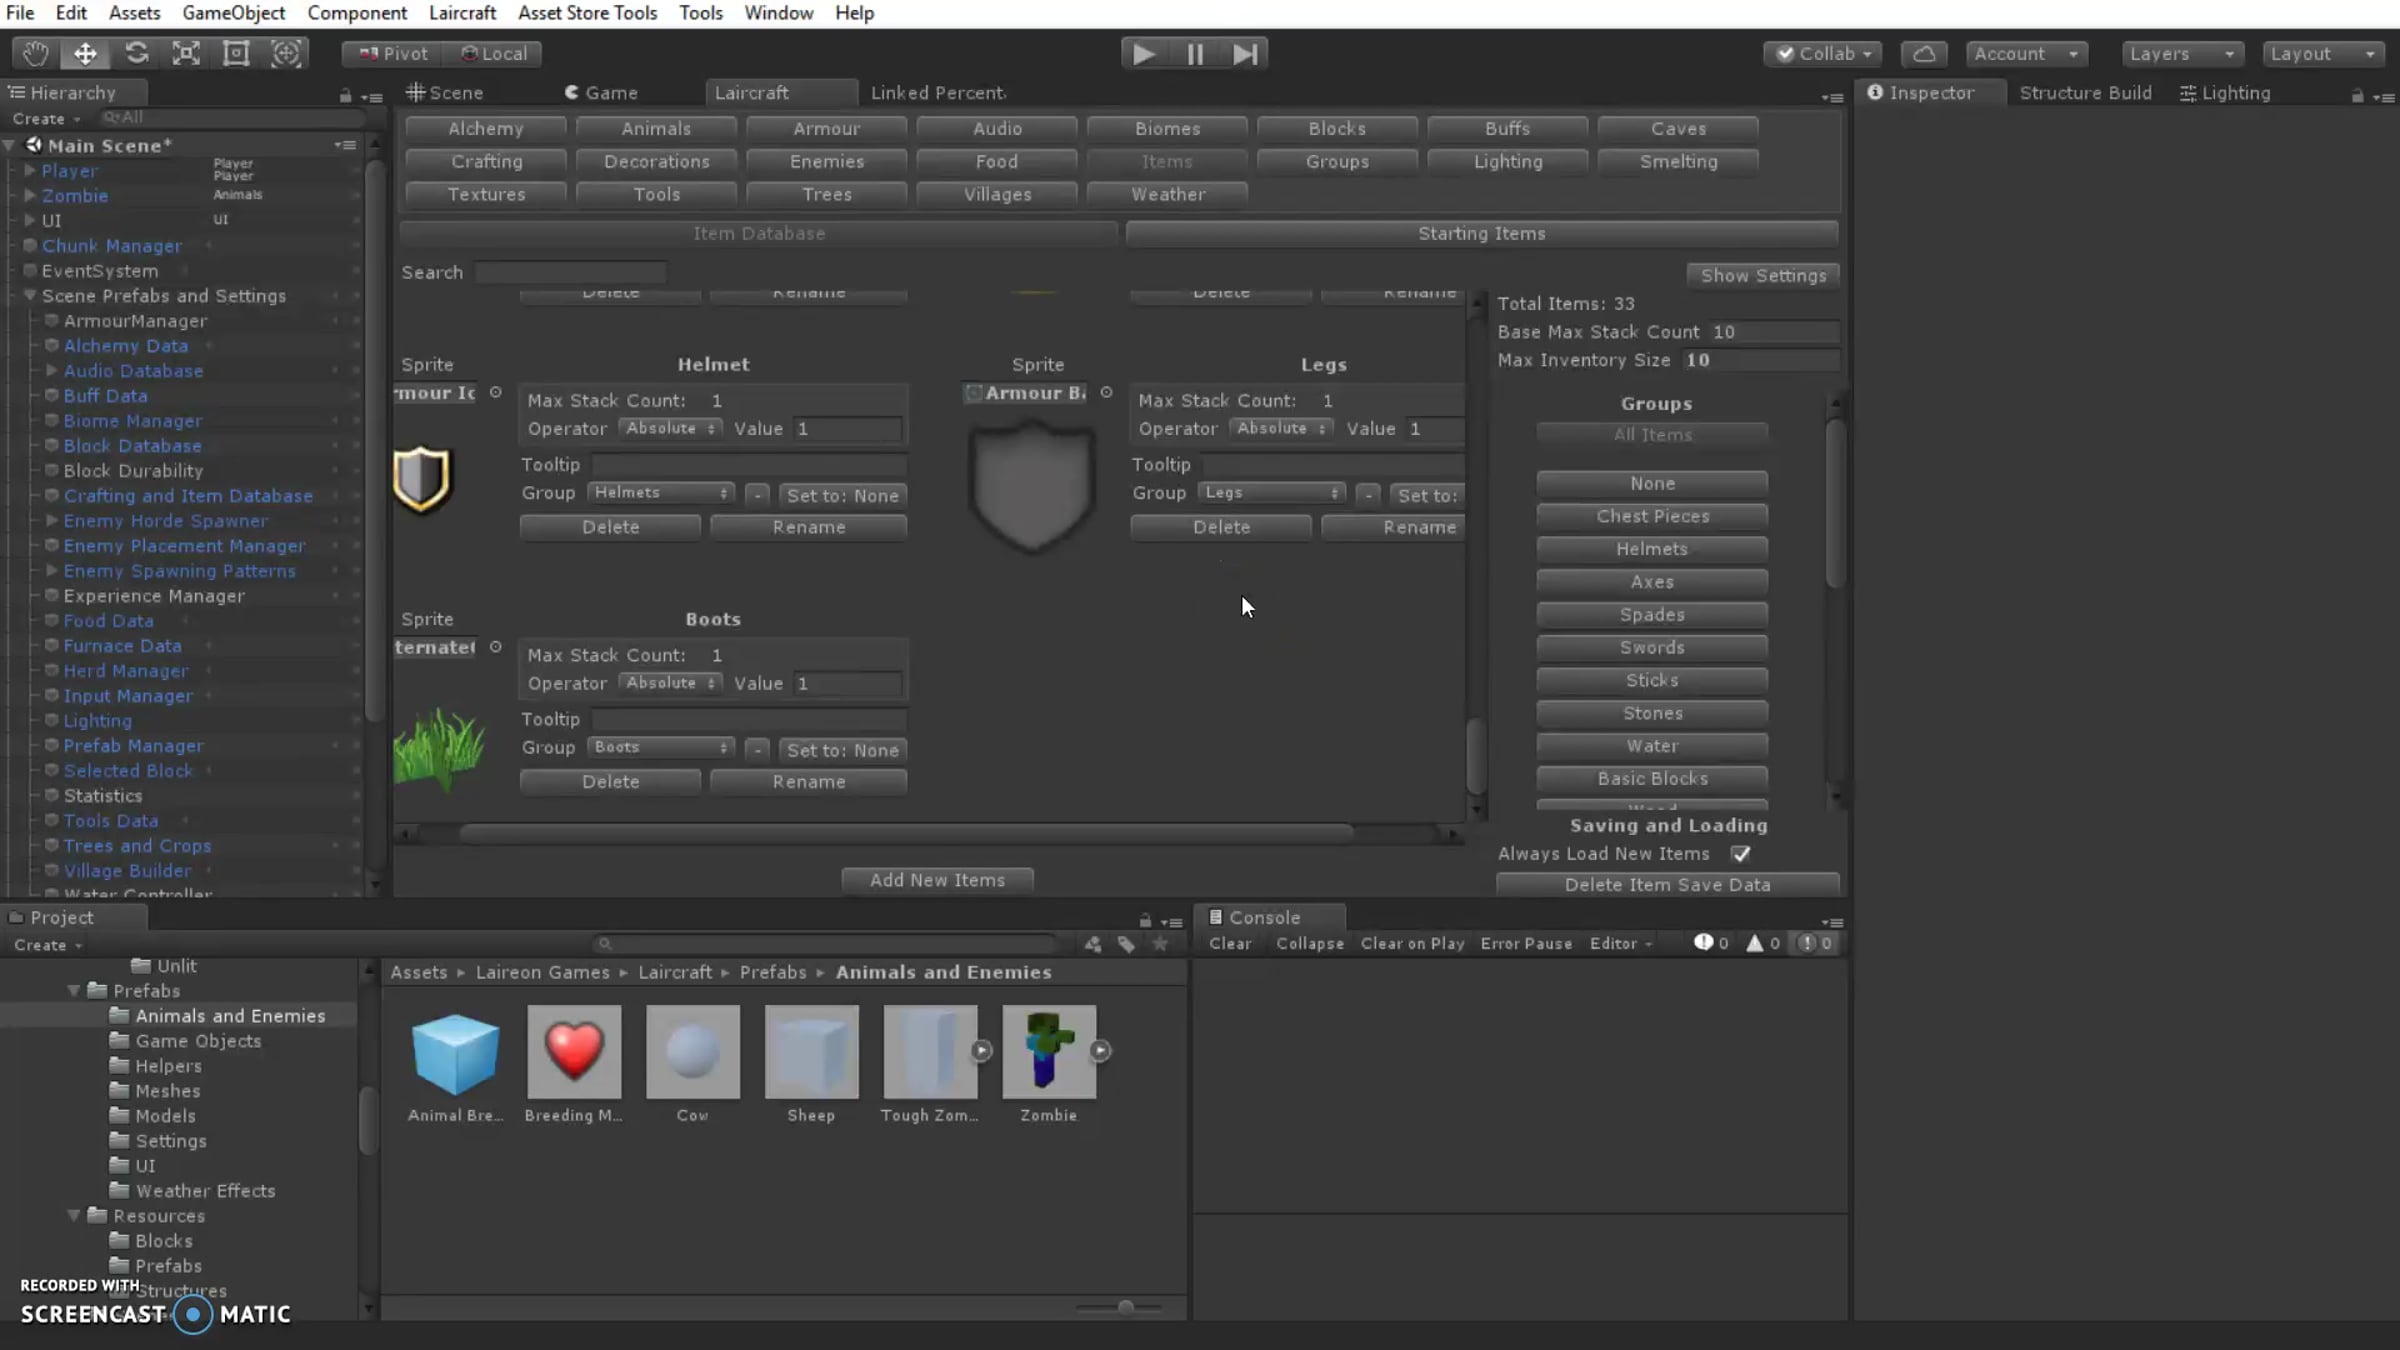Open the Project search-by-label filter icon
Image resolution: width=2400 pixels, height=1350 pixels.
click(x=1127, y=944)
